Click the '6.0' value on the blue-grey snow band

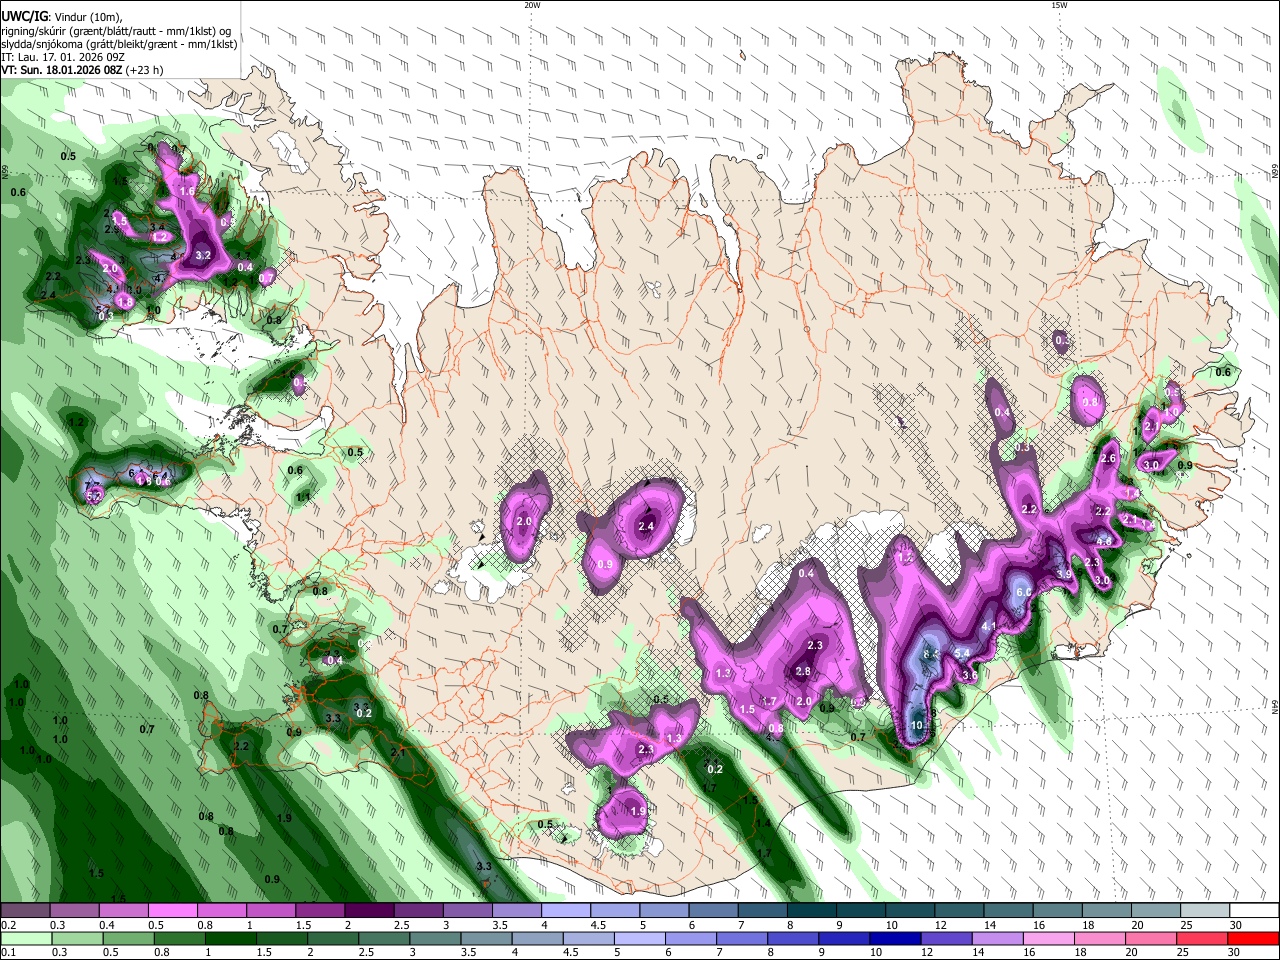[1024, 592]
